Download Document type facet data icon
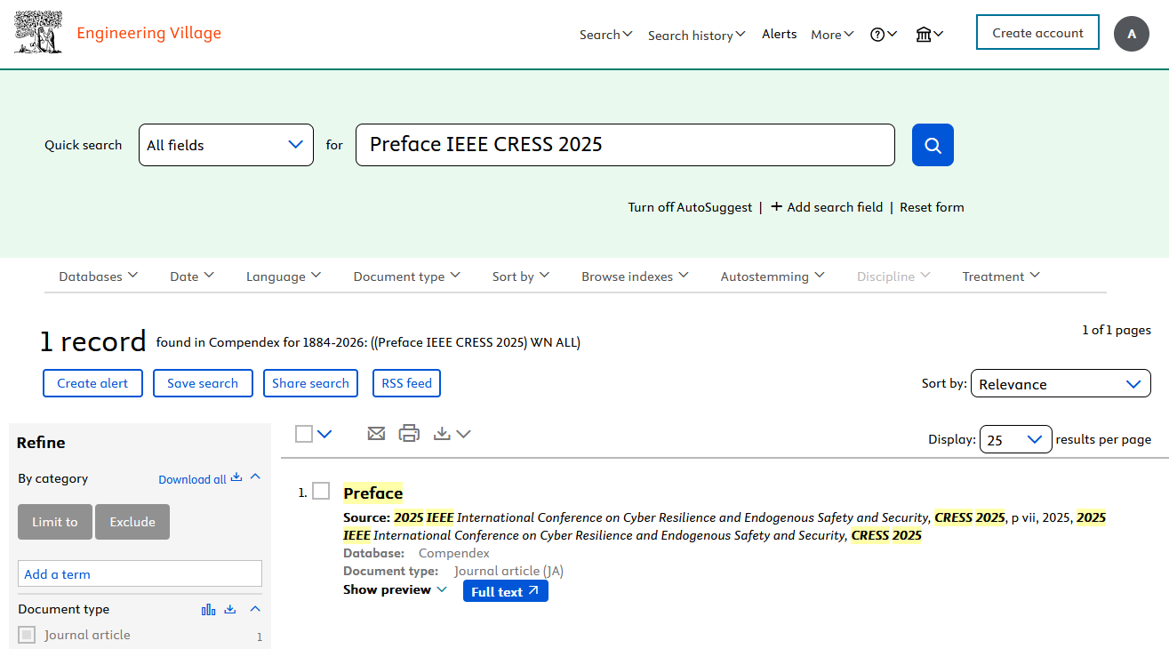 [x=230, y=610]
